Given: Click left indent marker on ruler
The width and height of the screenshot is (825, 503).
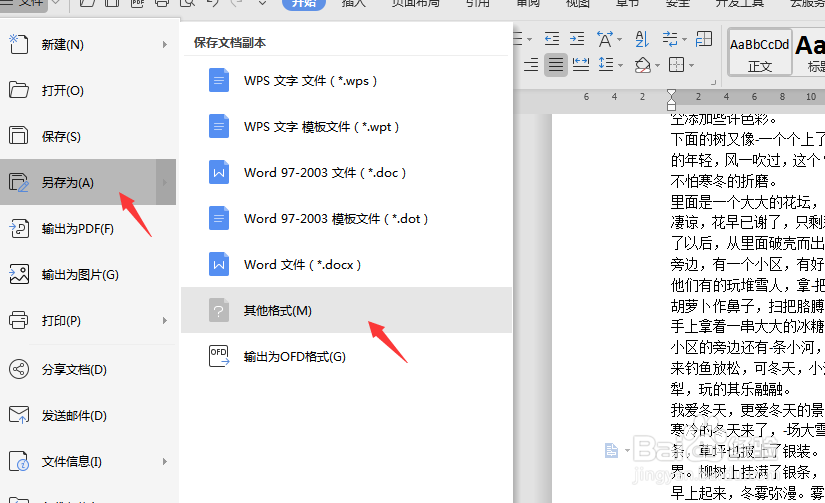Looking at the screenshot, I should 671,106.
